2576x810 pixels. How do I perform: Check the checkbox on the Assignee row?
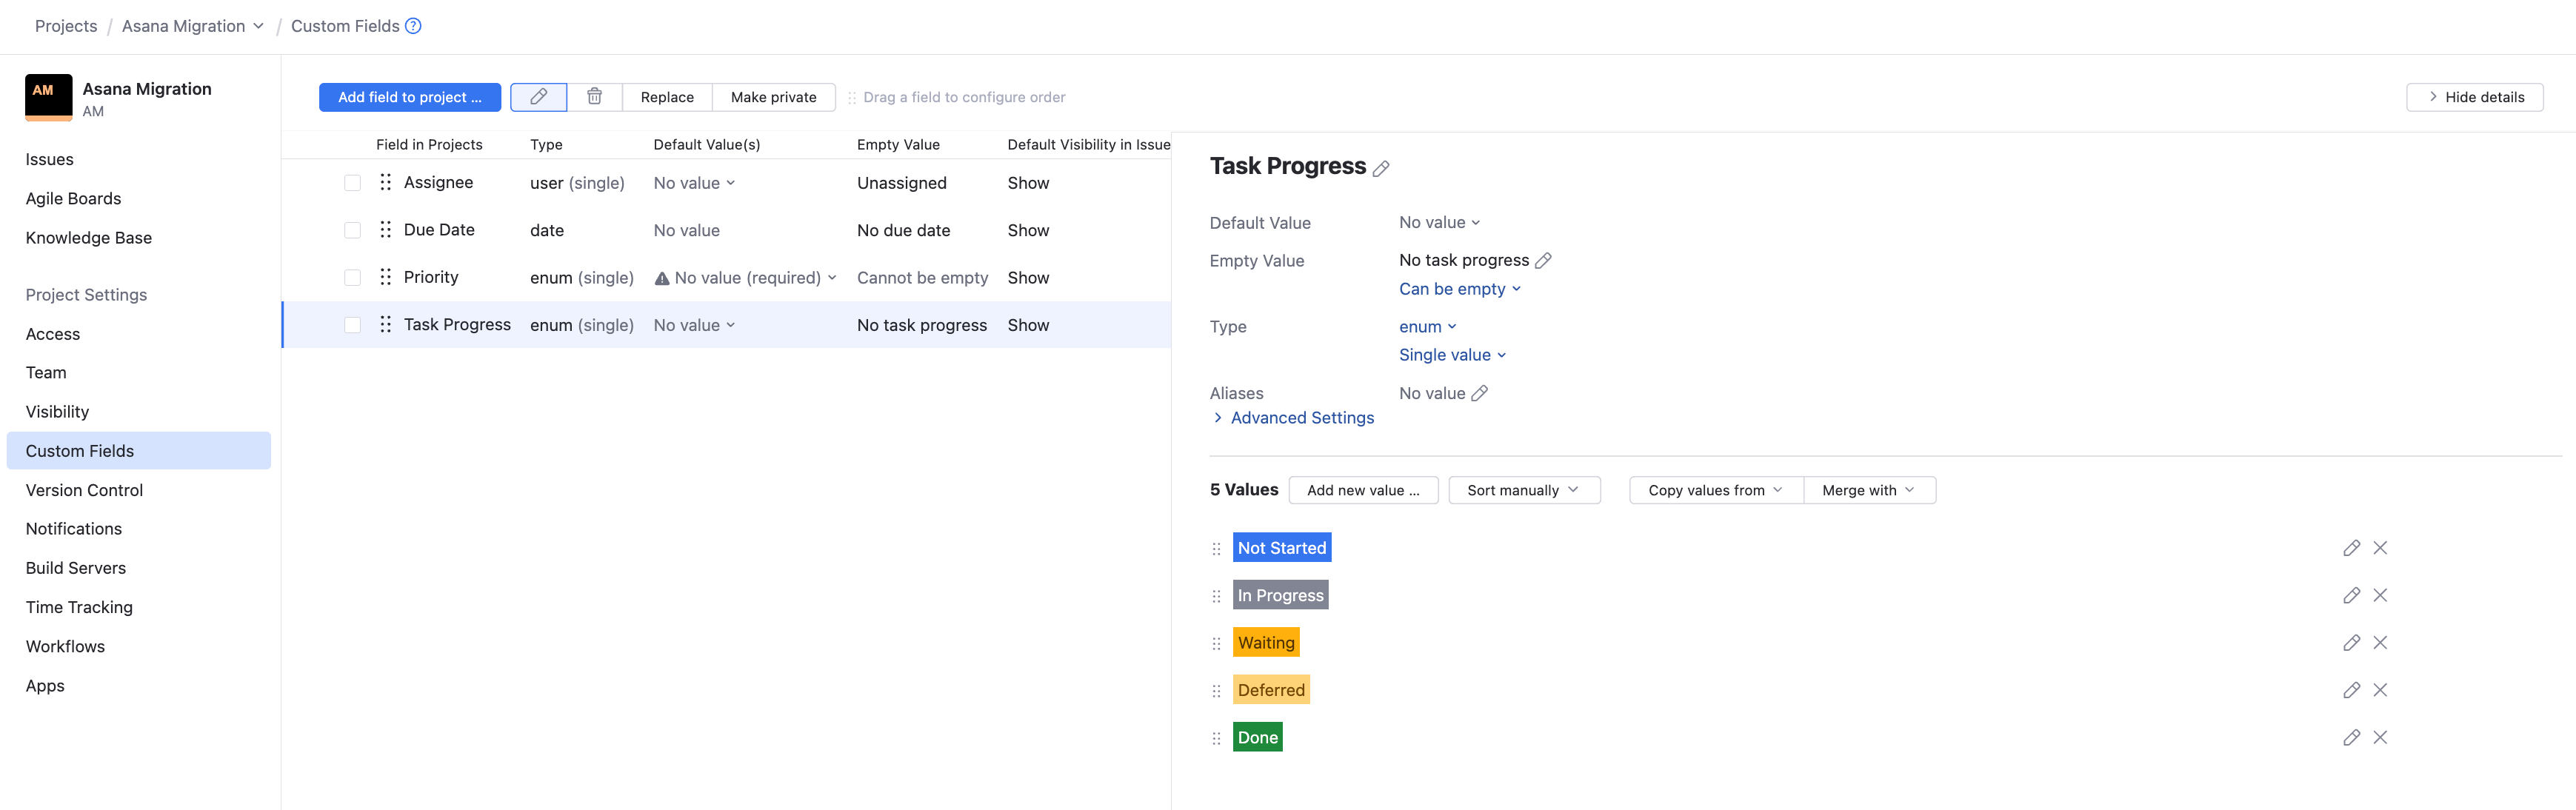click(x=352, y=182)
